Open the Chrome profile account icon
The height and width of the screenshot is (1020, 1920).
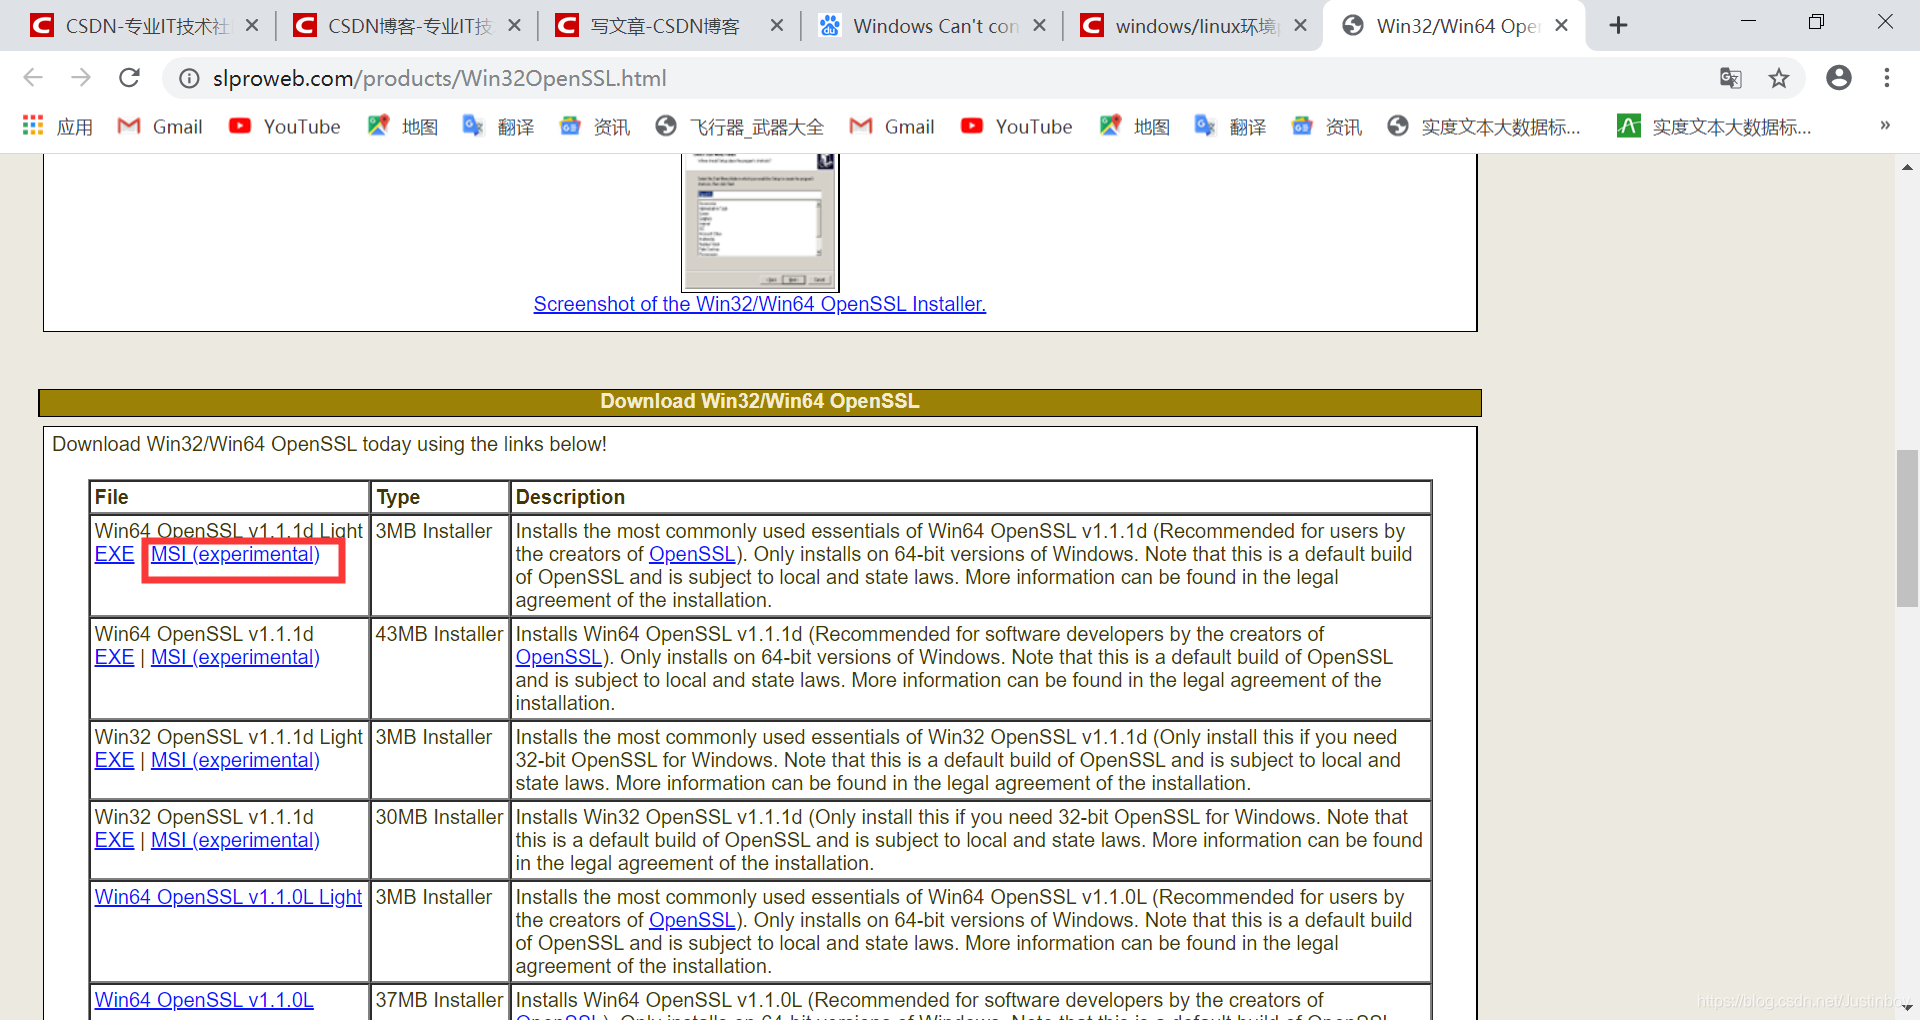click(x=1839, y=78)
